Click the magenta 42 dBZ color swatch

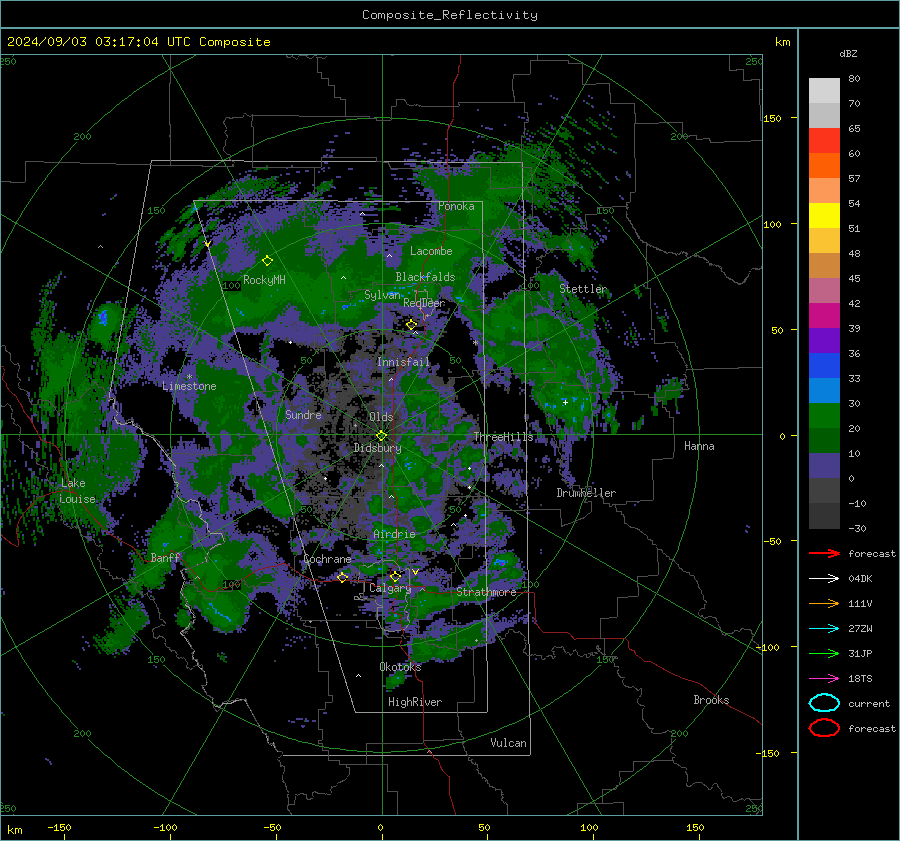[824, 315]
